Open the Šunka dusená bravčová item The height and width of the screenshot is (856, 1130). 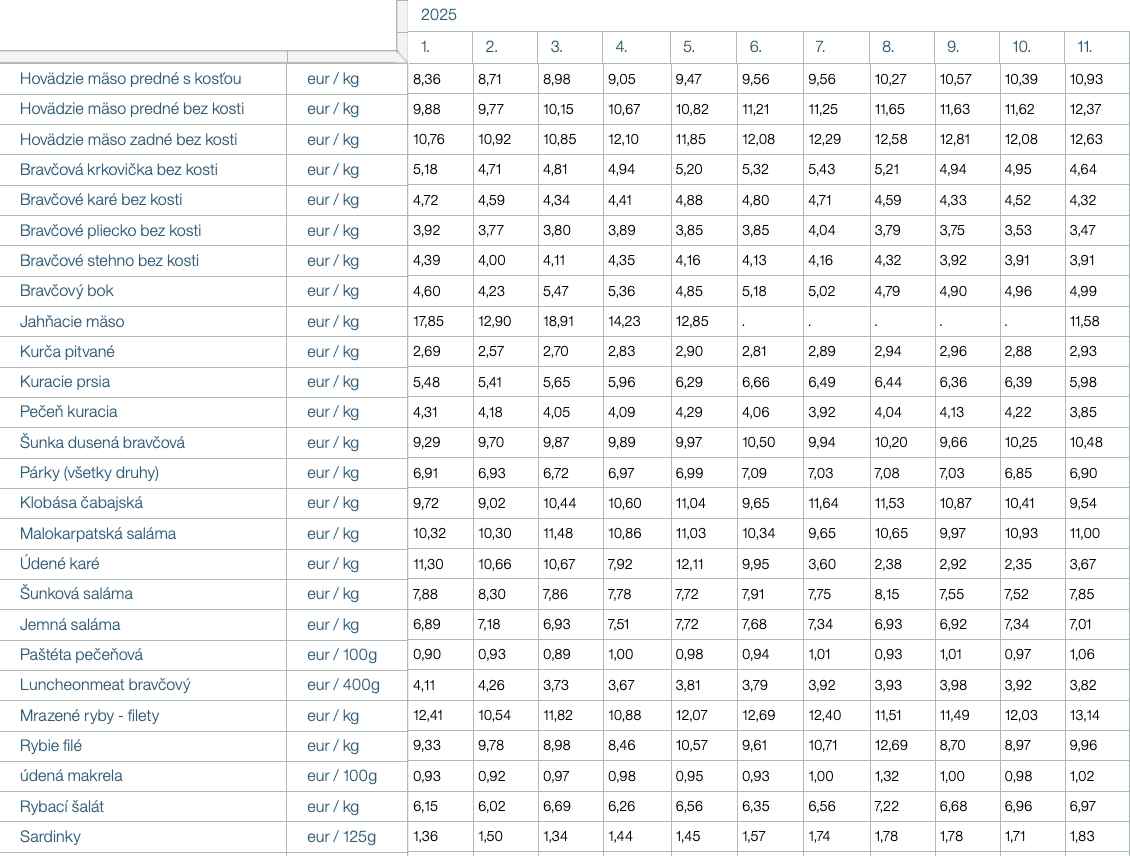102,443
